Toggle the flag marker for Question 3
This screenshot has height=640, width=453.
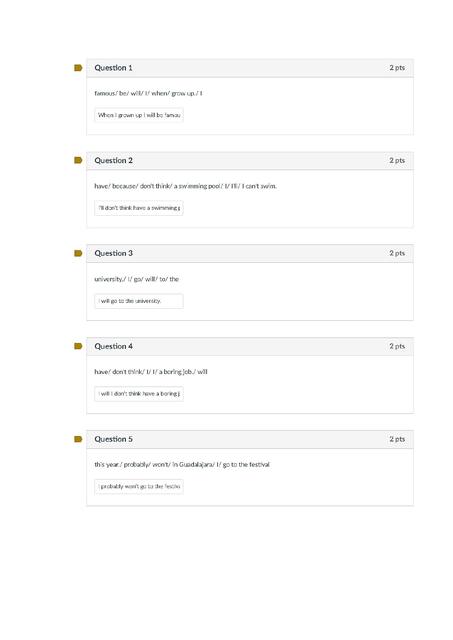pyautogui.click(x=78, y=253)
